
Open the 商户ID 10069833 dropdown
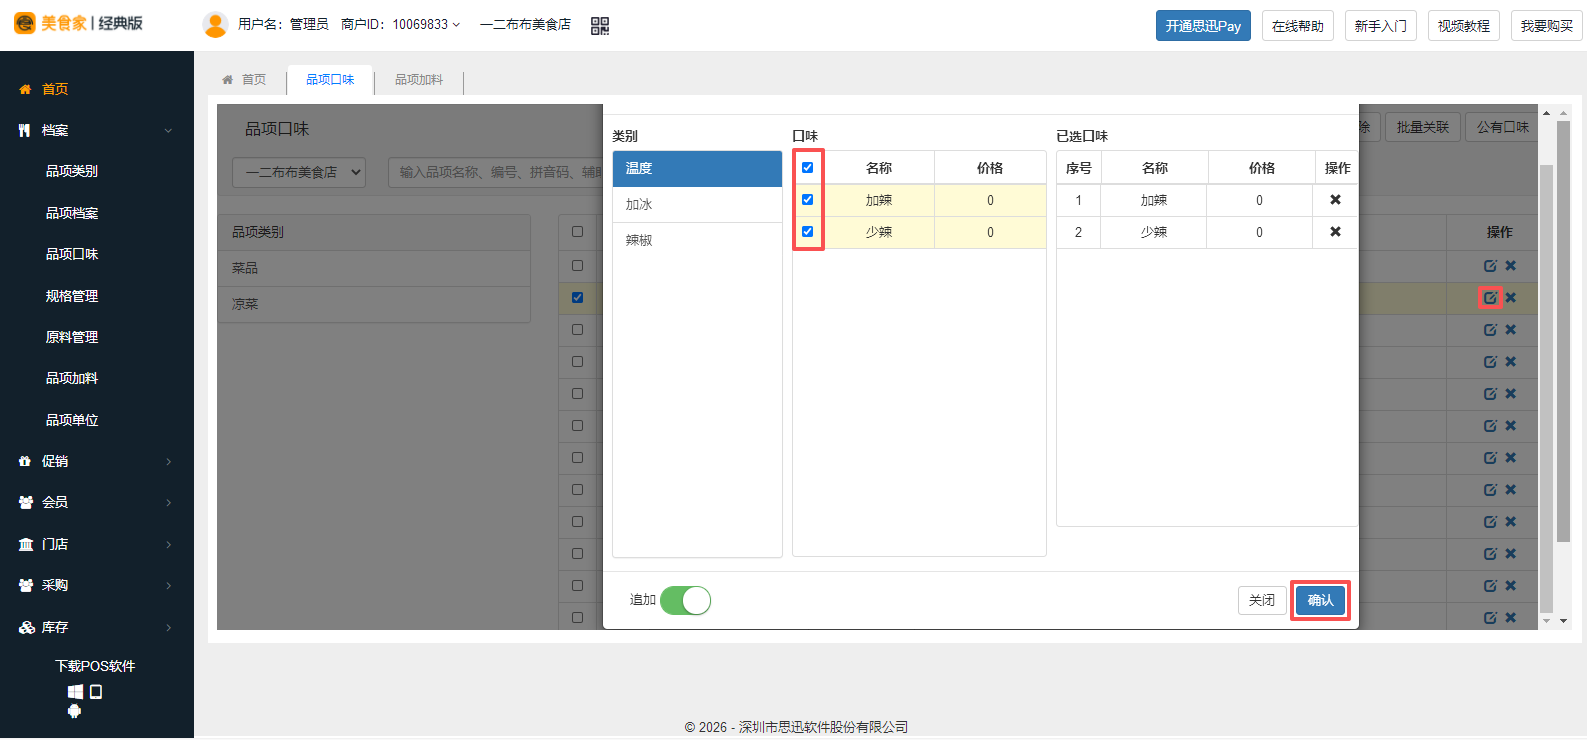pos(401,24)
